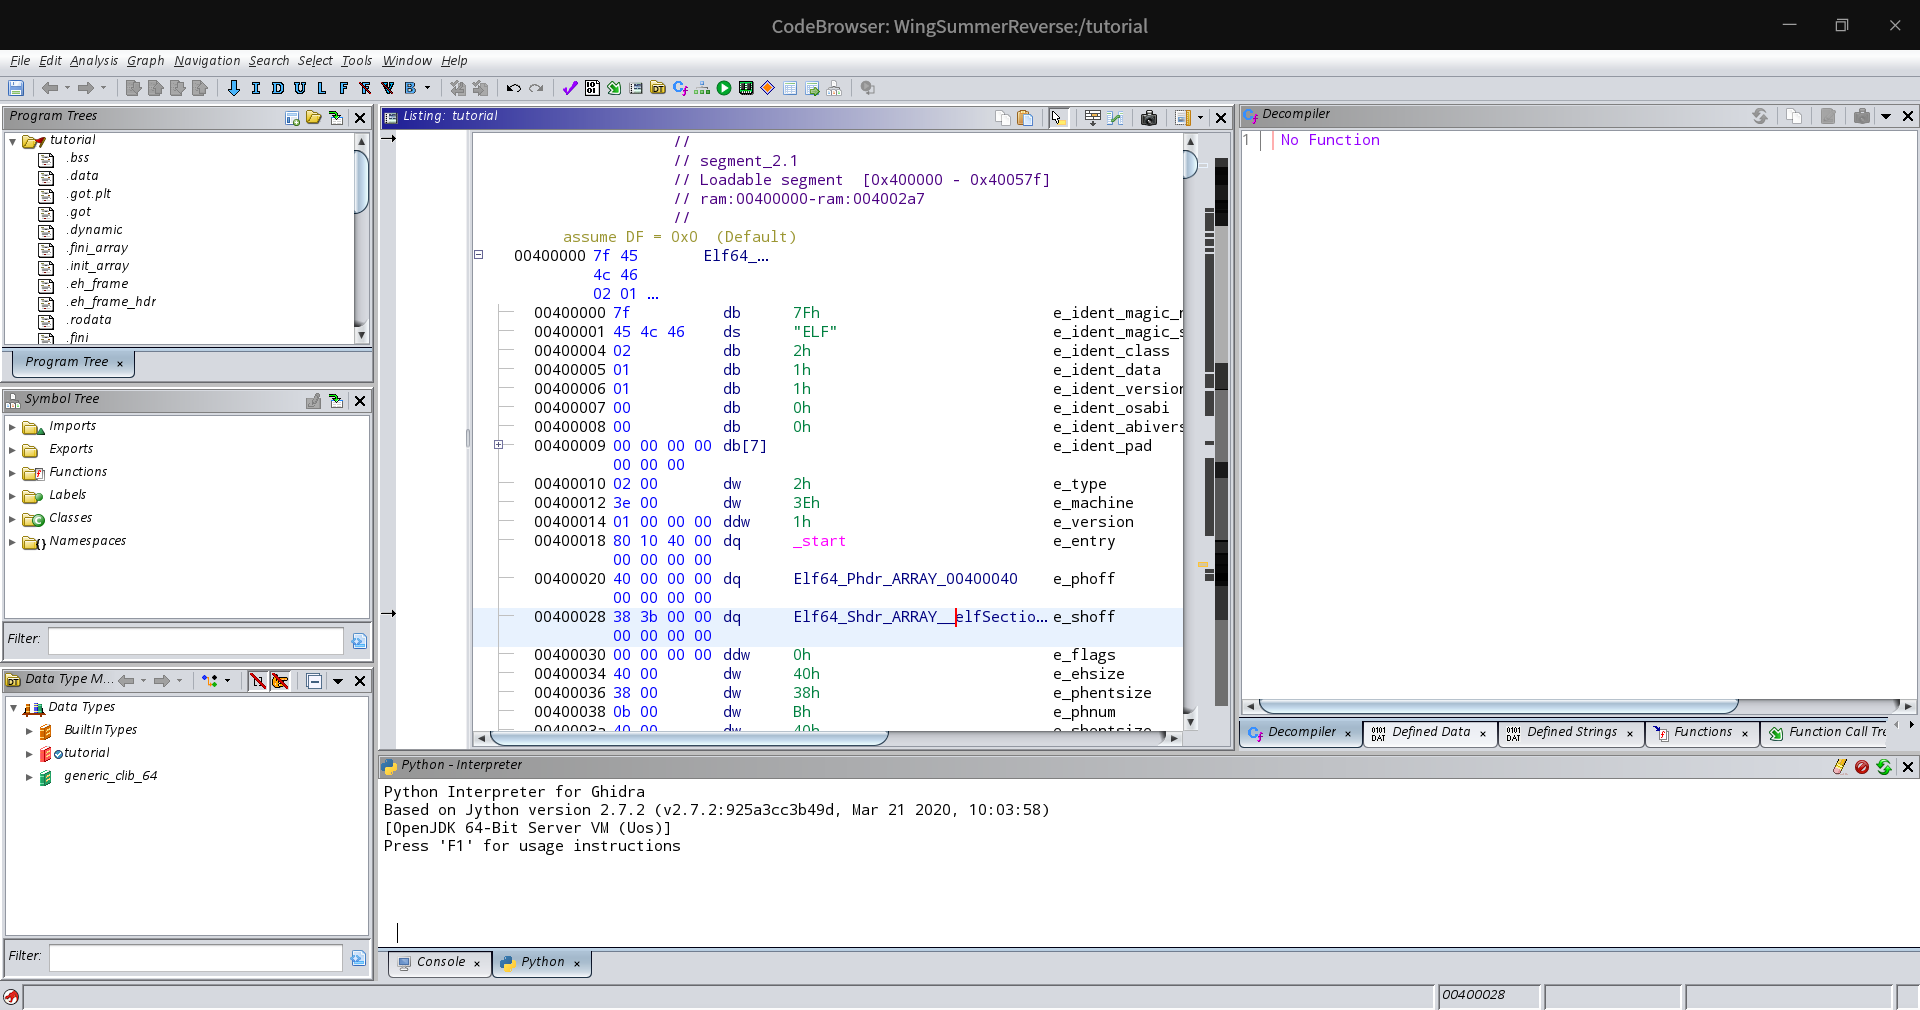The height and width of the screenshot is (1010, 1920).
Task: Open the Decompiler panel menu arrow
Action: point(1886,116)
